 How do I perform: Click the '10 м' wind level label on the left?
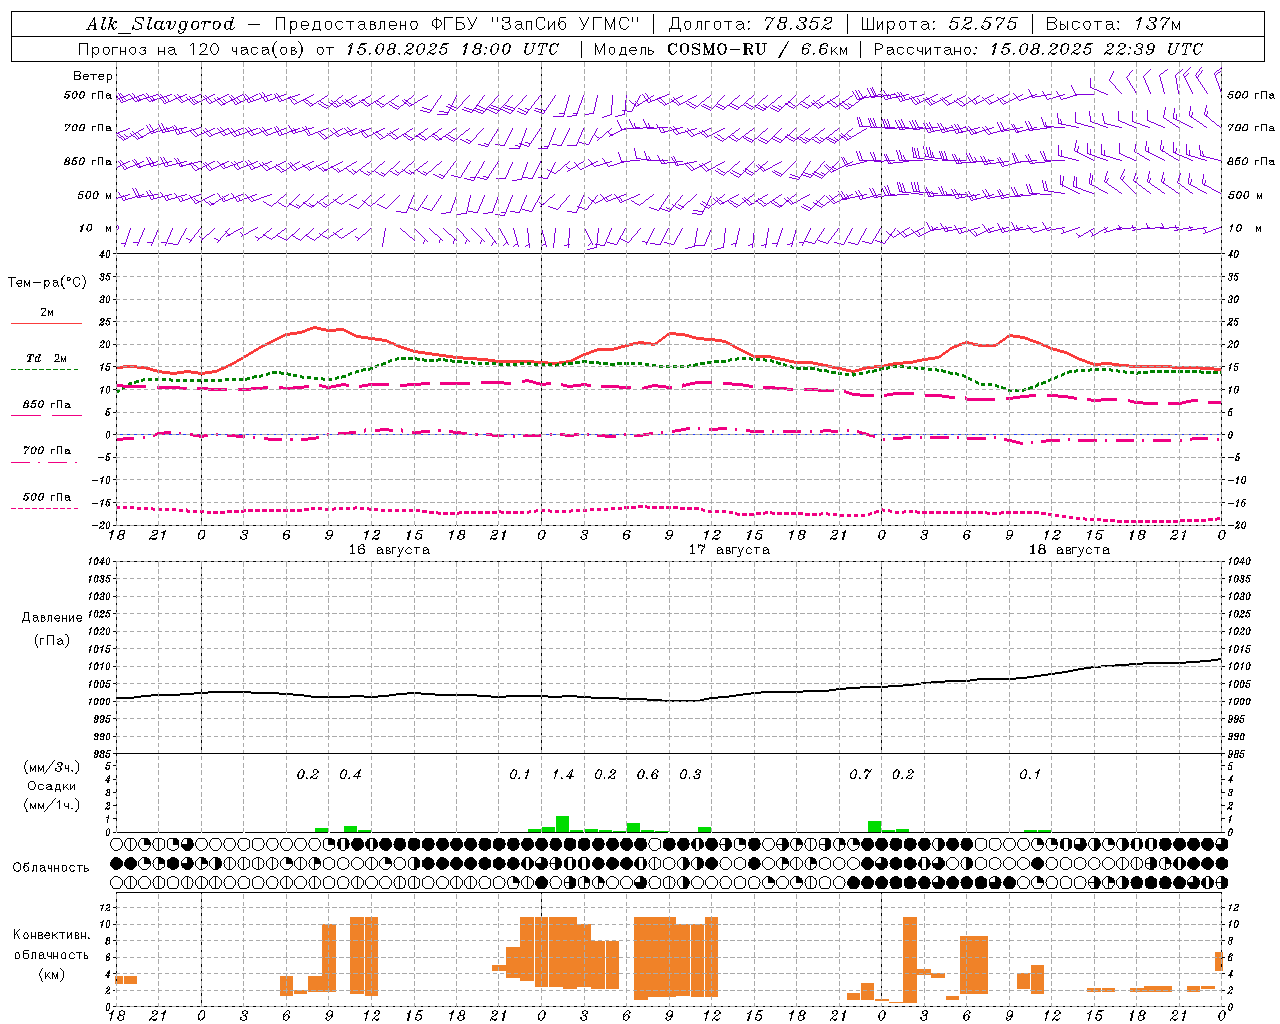point(96,228)
